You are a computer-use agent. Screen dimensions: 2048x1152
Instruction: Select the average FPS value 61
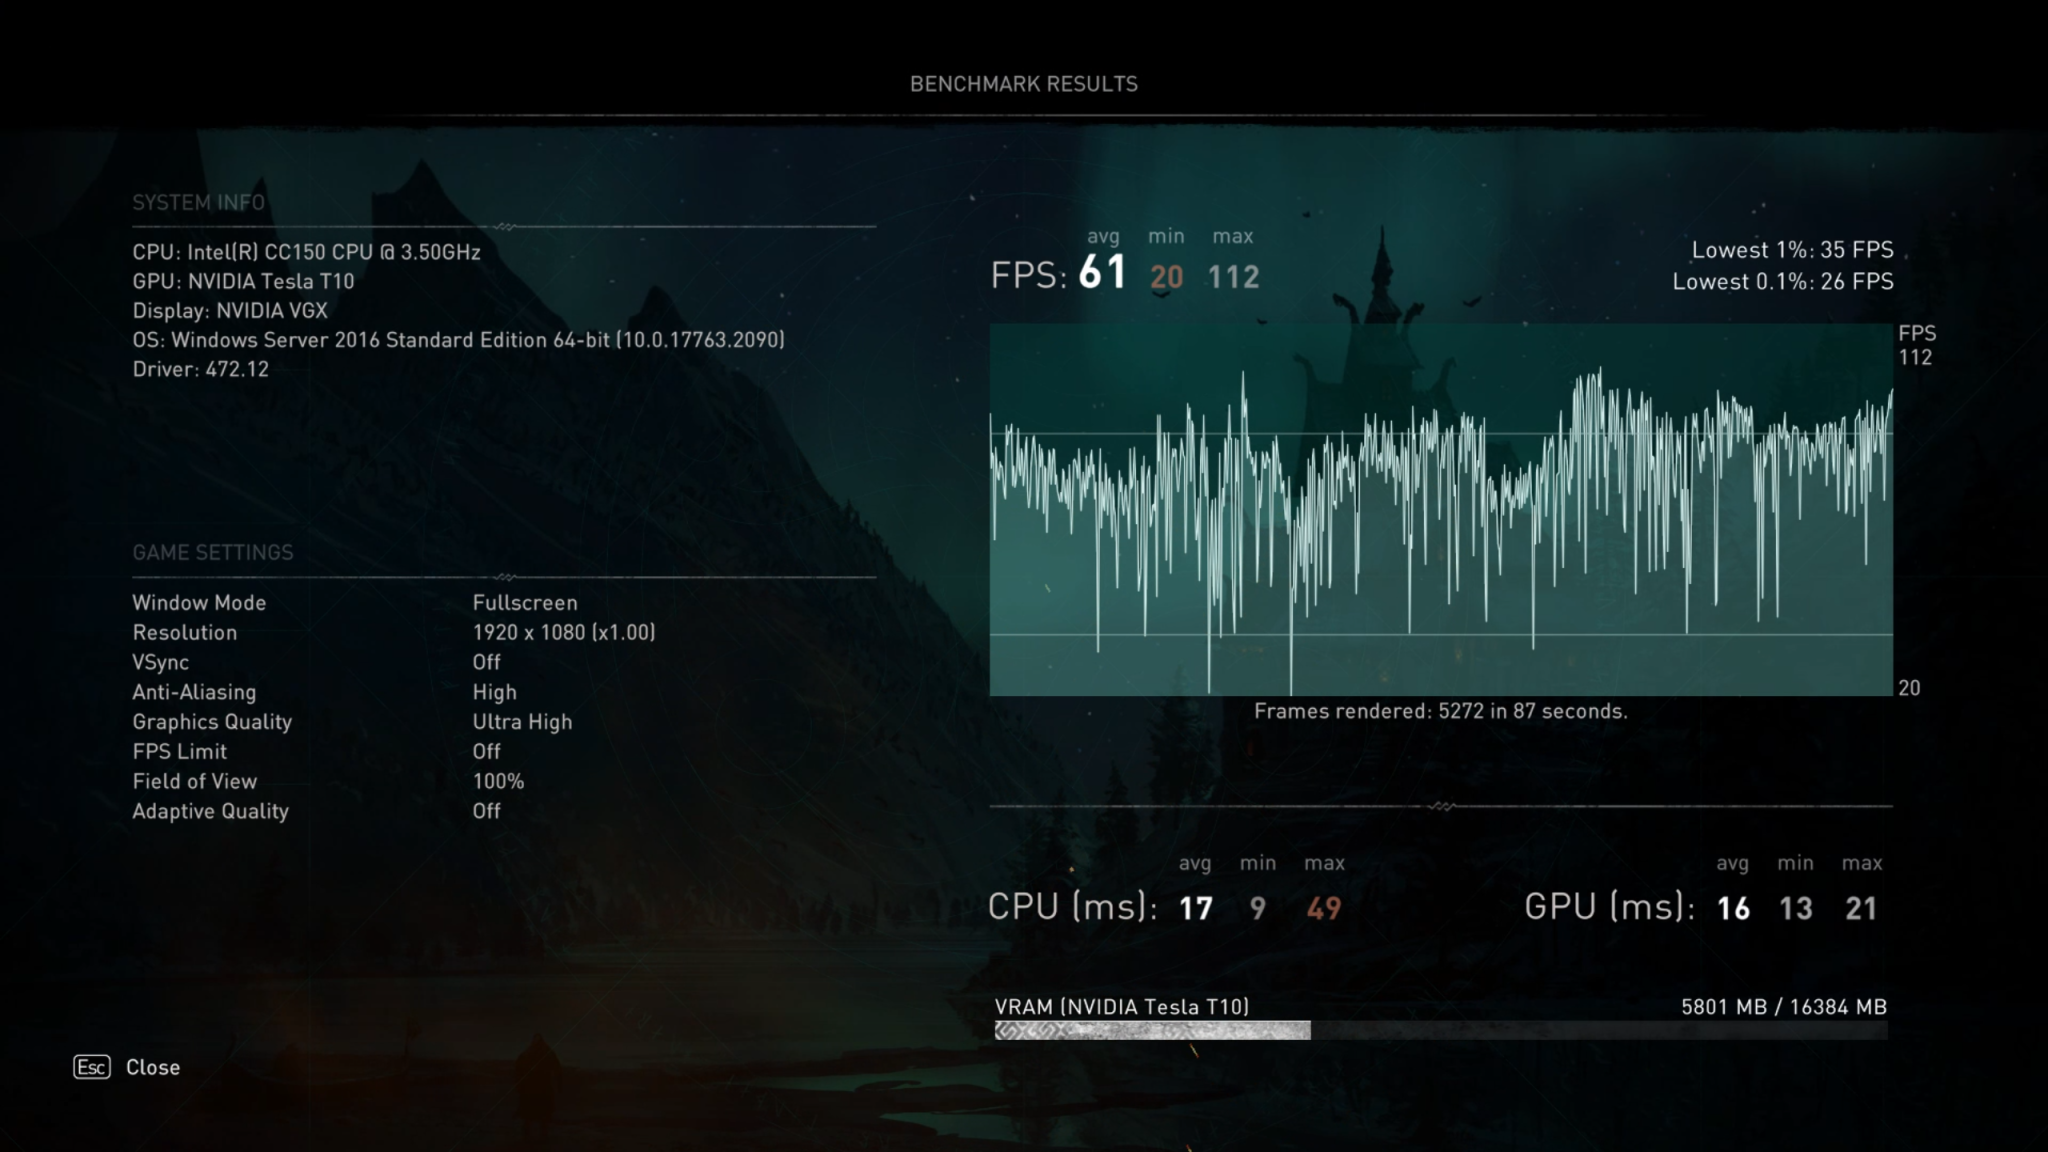point(1103,272)
